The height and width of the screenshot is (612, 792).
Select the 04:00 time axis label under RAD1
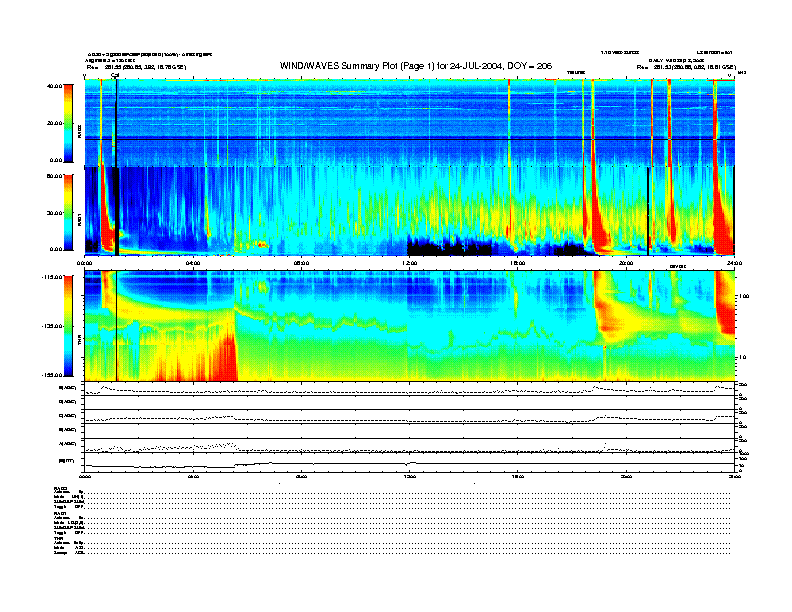point(194,263)
